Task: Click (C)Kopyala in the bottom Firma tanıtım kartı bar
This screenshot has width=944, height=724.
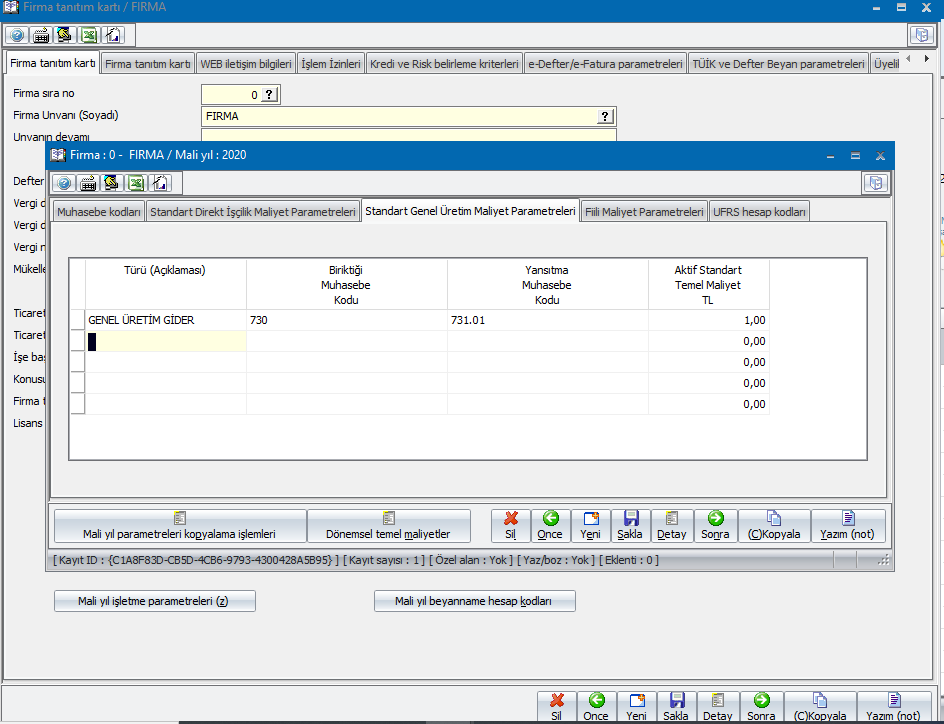Action: click(x=821, y=707)
